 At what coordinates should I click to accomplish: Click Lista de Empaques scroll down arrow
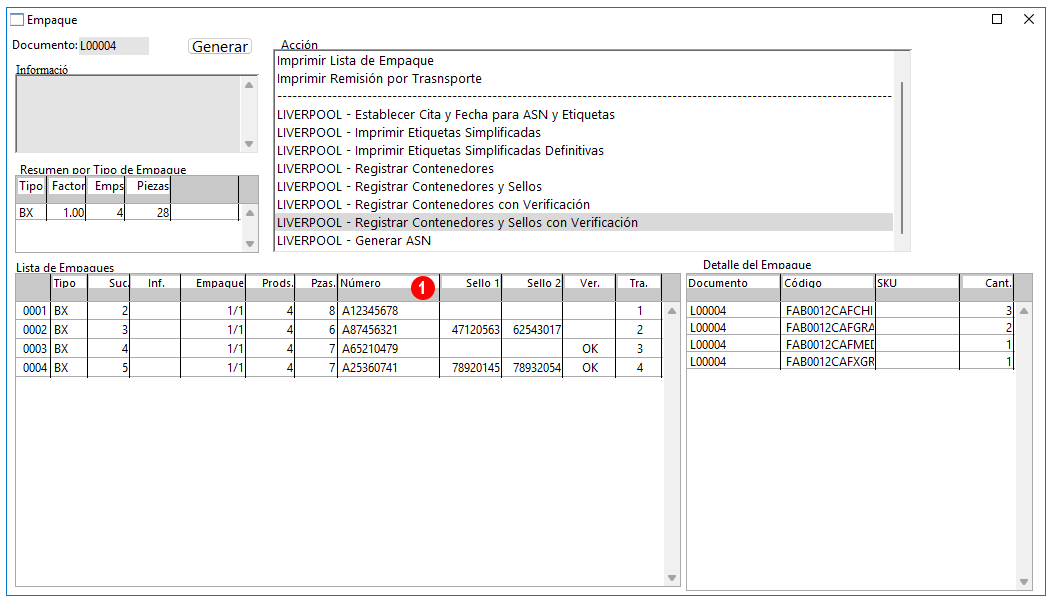672,578
